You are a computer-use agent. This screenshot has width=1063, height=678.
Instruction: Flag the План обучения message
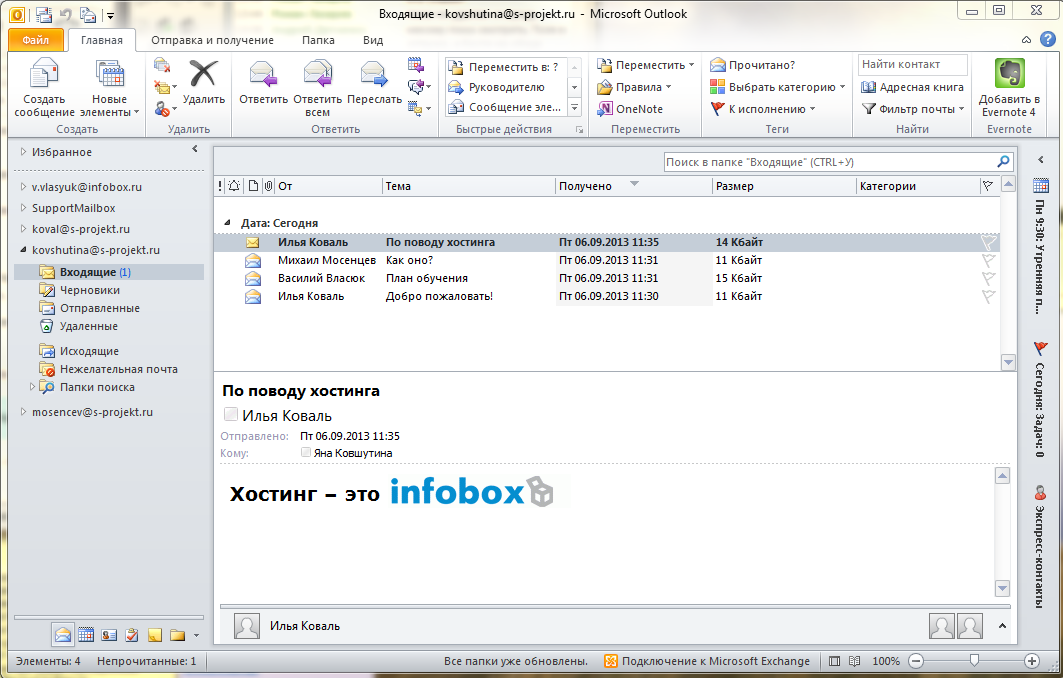(x=988, y=279)
